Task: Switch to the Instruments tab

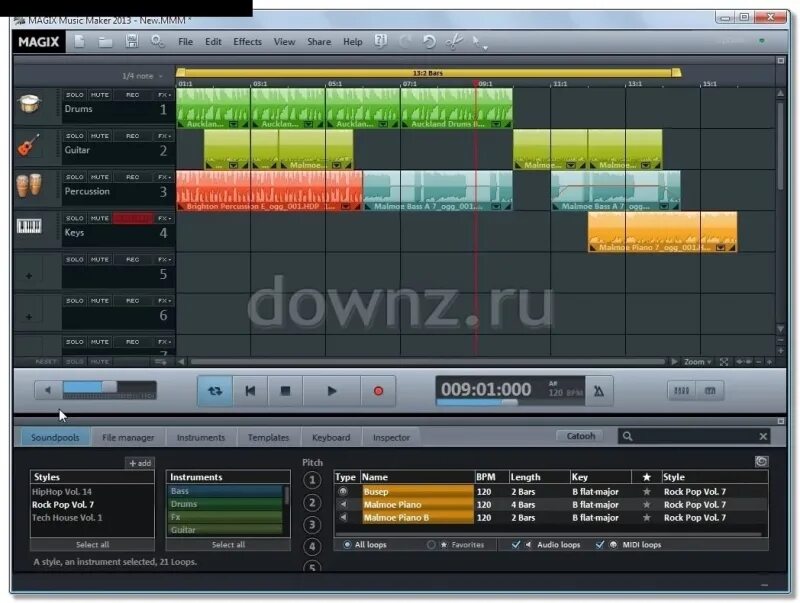Action: point(201,438)
